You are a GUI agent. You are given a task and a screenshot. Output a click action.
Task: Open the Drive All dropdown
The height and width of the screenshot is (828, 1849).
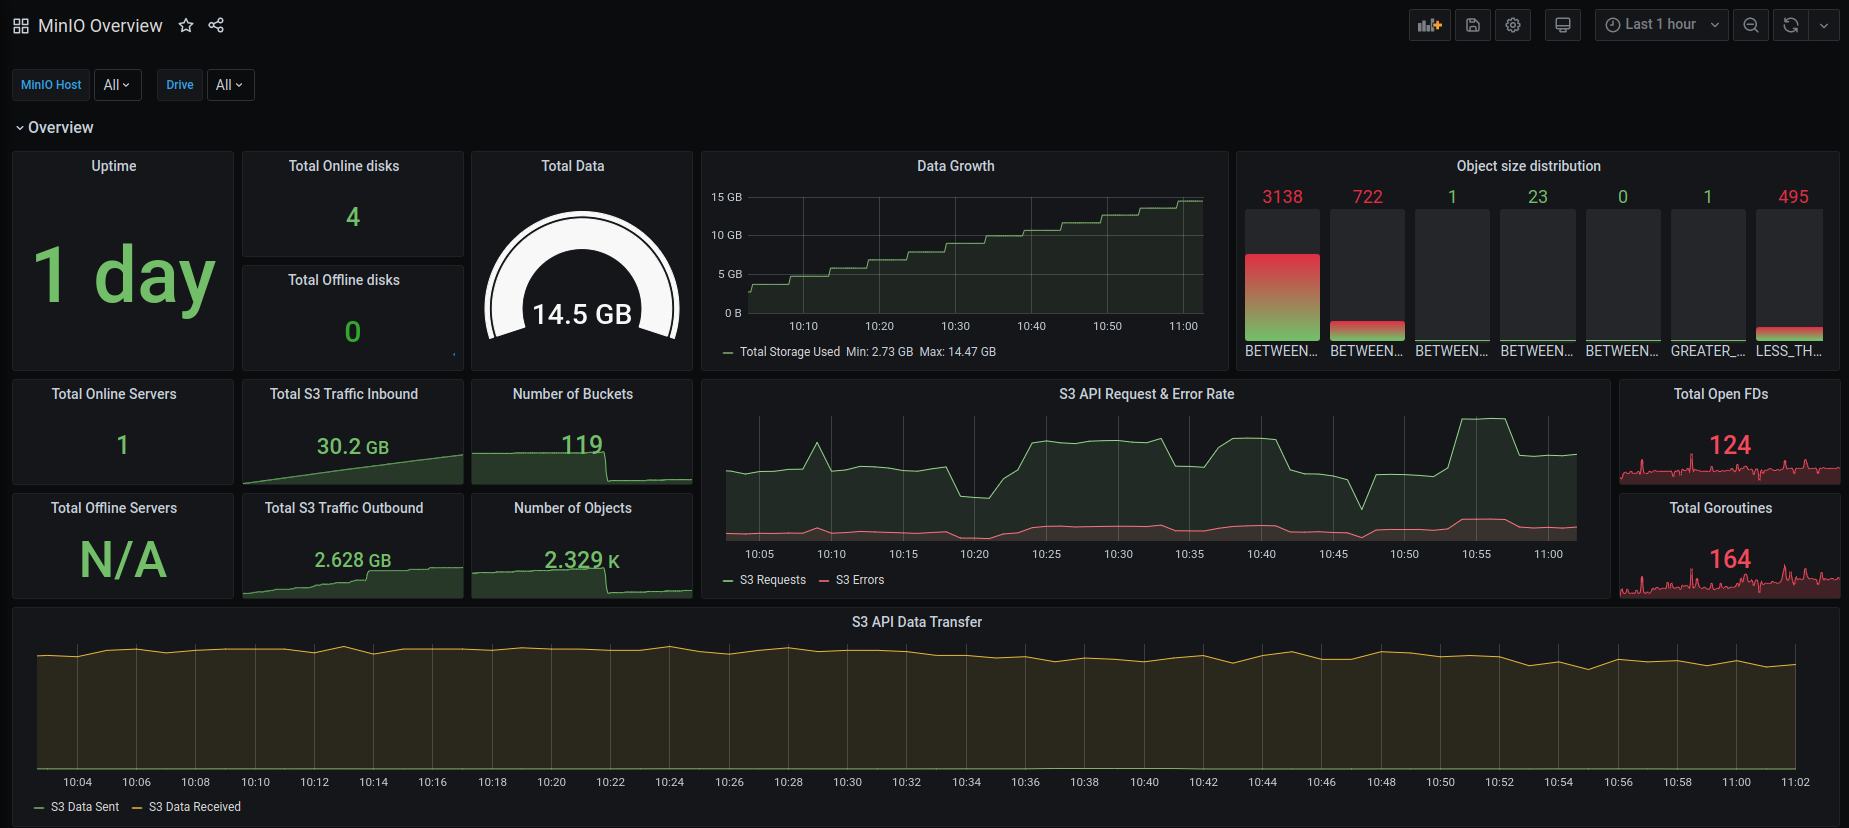pyautogui.click(x=230, y=85)
